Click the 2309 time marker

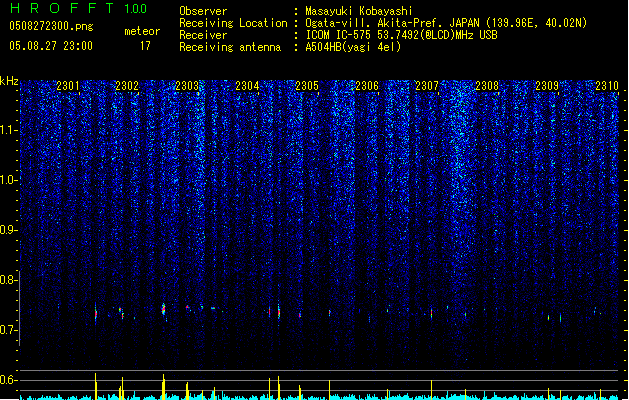pyautogui.click(x=547, y=86)
